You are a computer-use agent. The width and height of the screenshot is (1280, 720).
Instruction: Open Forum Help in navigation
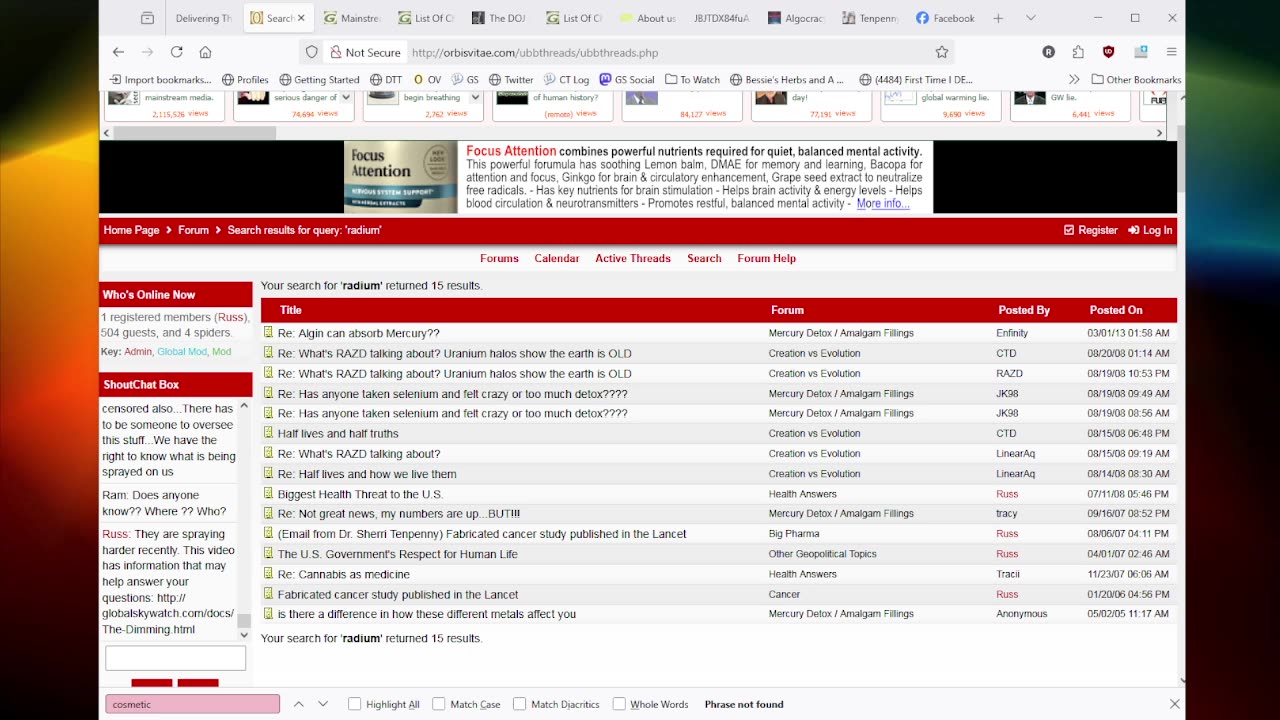click(x=767, y=258)
